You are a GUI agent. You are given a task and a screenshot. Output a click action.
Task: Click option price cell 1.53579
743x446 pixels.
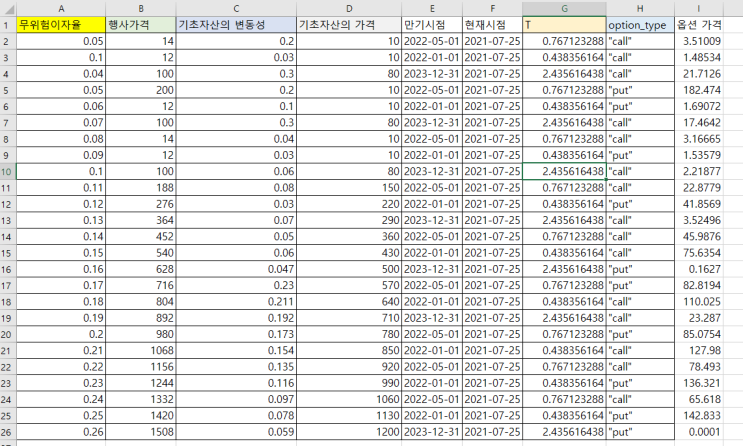point(698,155)
